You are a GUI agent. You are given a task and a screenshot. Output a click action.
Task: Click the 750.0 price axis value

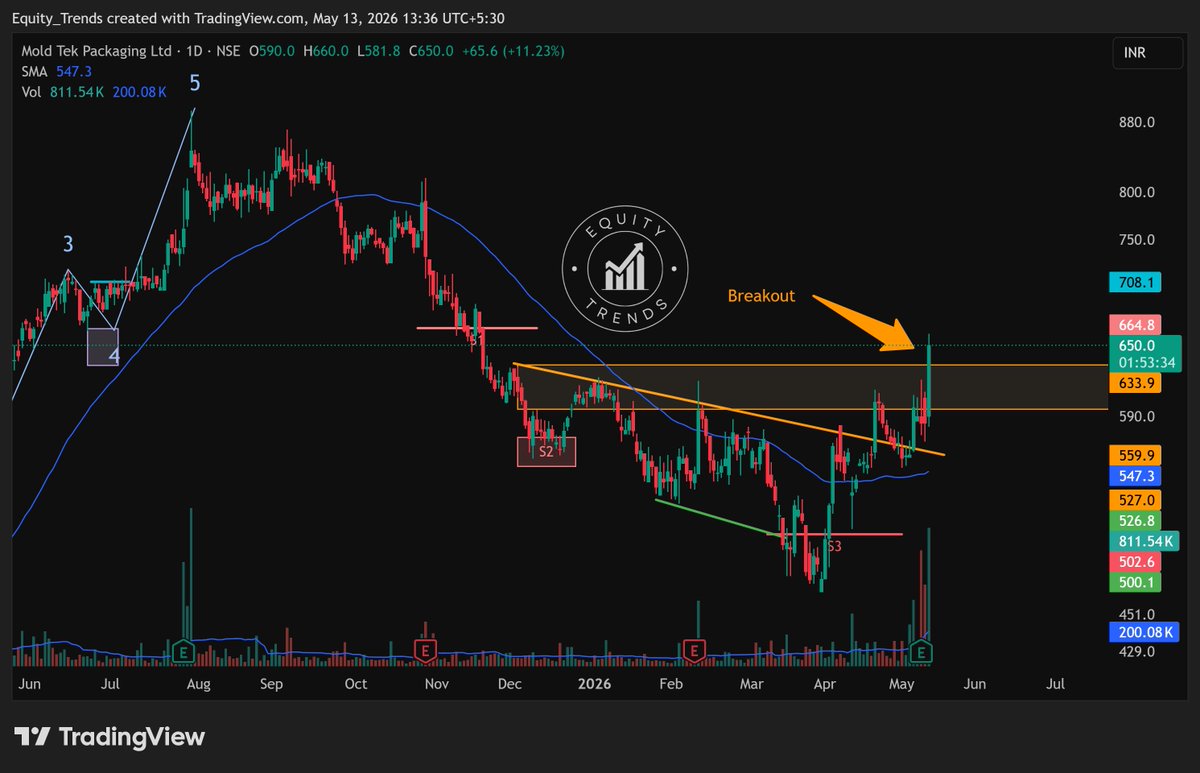1138,240
